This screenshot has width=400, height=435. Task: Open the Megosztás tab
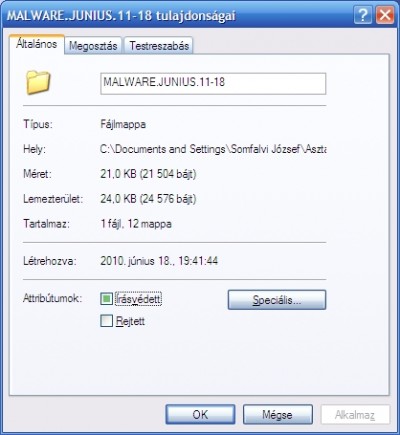[x=93, y=46]
